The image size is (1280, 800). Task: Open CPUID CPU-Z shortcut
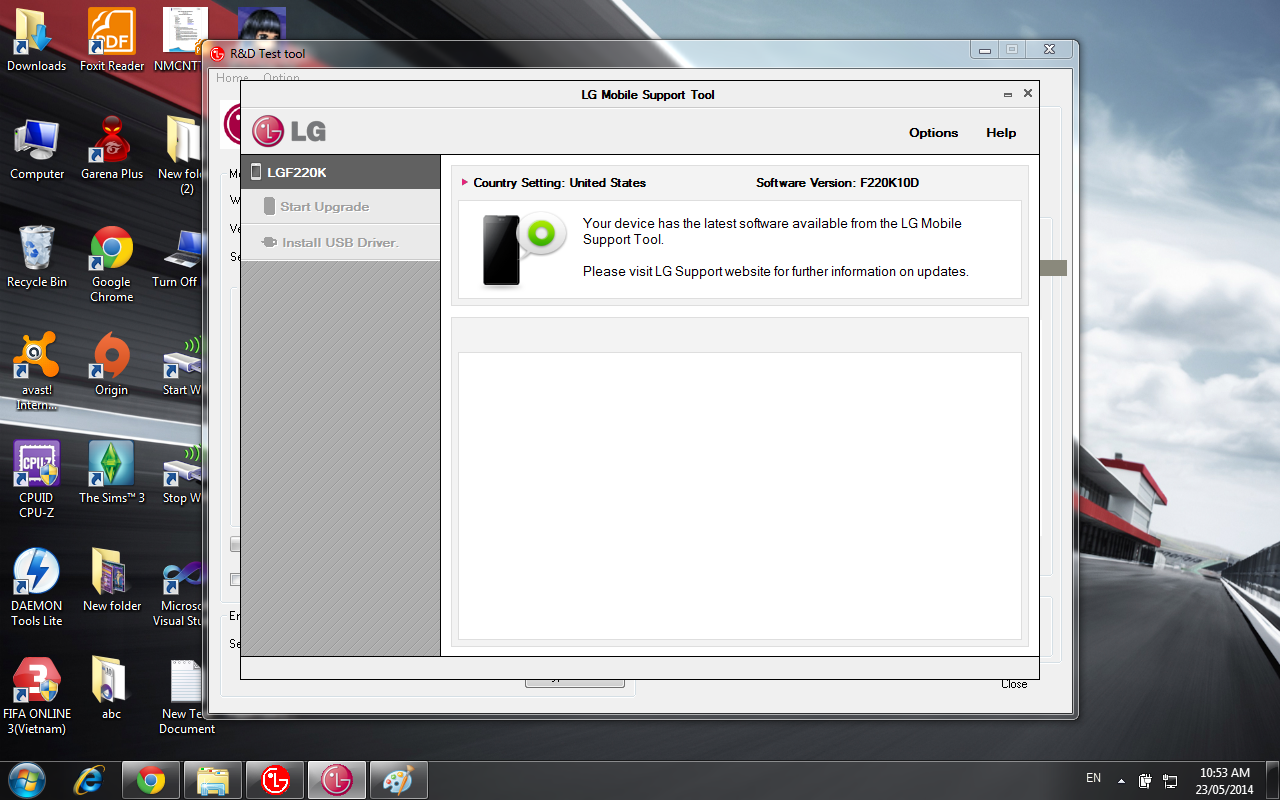[x=37, y=479]
